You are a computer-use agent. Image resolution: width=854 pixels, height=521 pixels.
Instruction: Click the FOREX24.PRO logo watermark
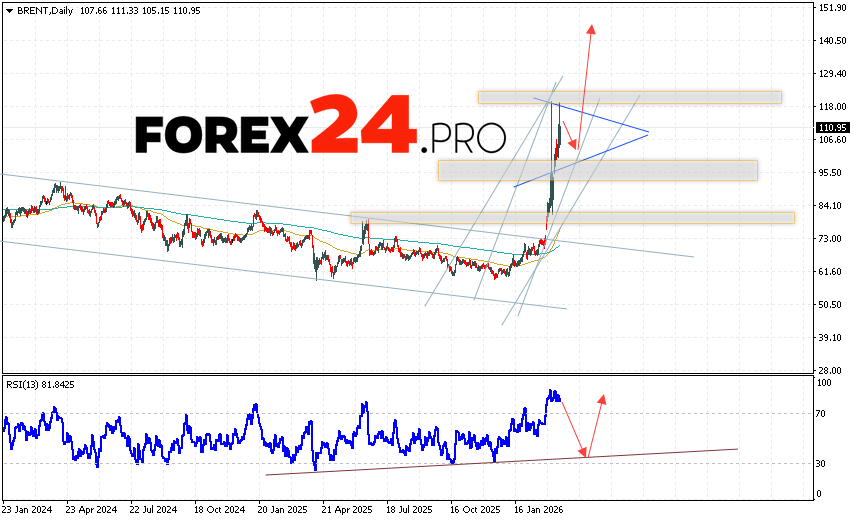pyautogui.click(x=320, y=129)
